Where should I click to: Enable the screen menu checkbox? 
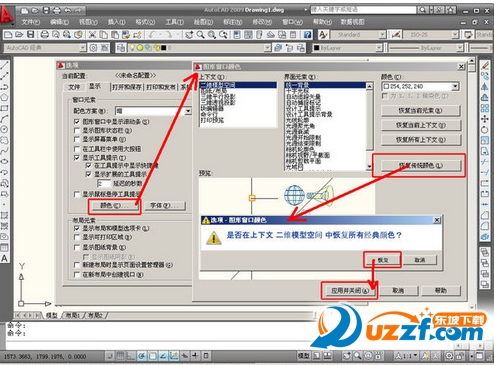pos(77,139)
